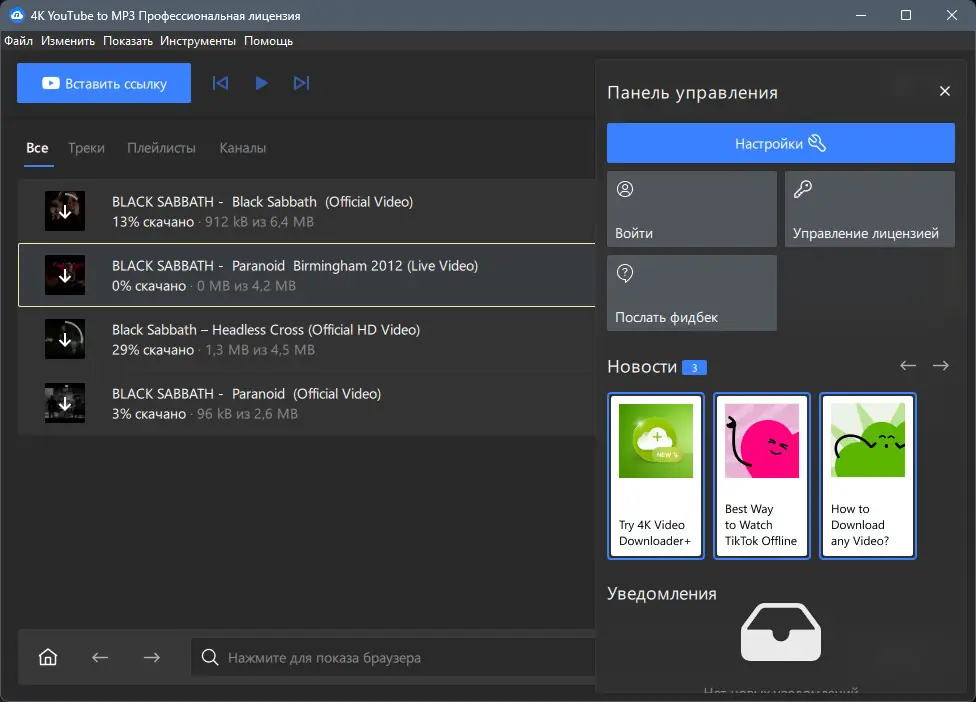Open the Показать menu
976x702 pixels.
128,41
